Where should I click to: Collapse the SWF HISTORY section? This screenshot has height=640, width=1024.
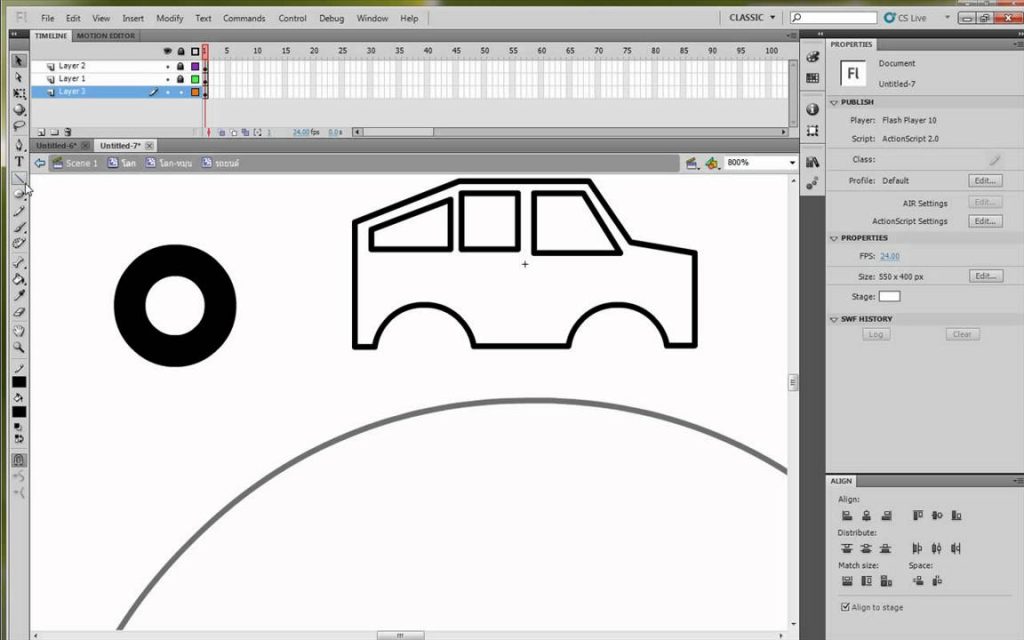click(834, 319)
